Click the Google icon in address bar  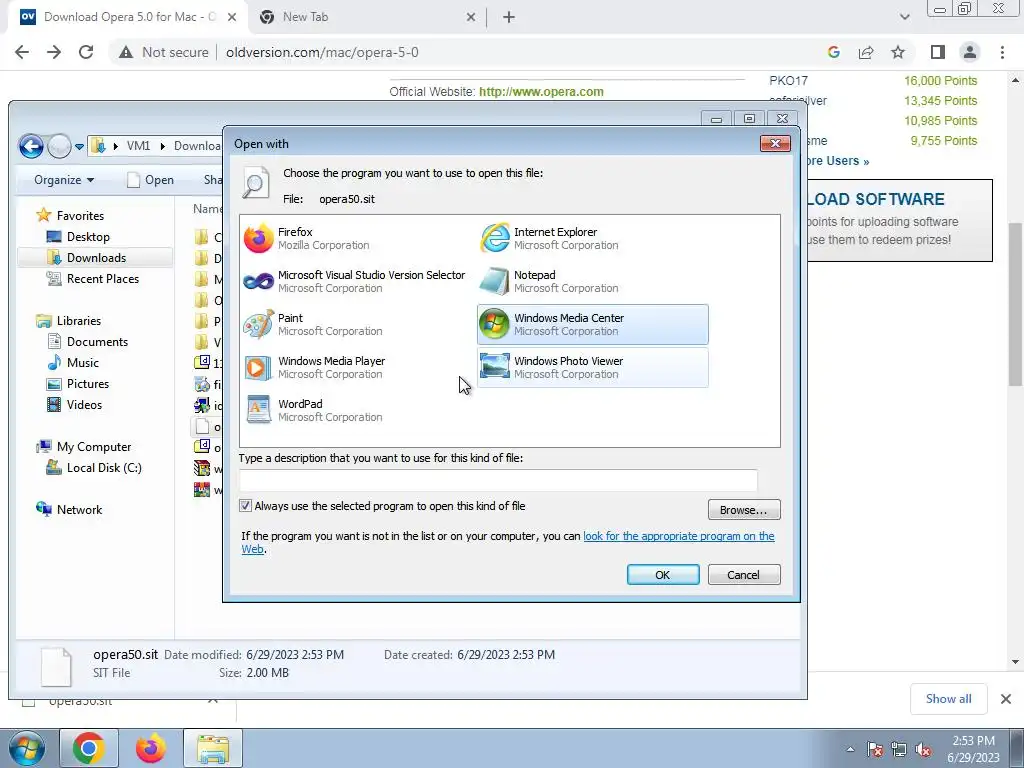(833, 52)
